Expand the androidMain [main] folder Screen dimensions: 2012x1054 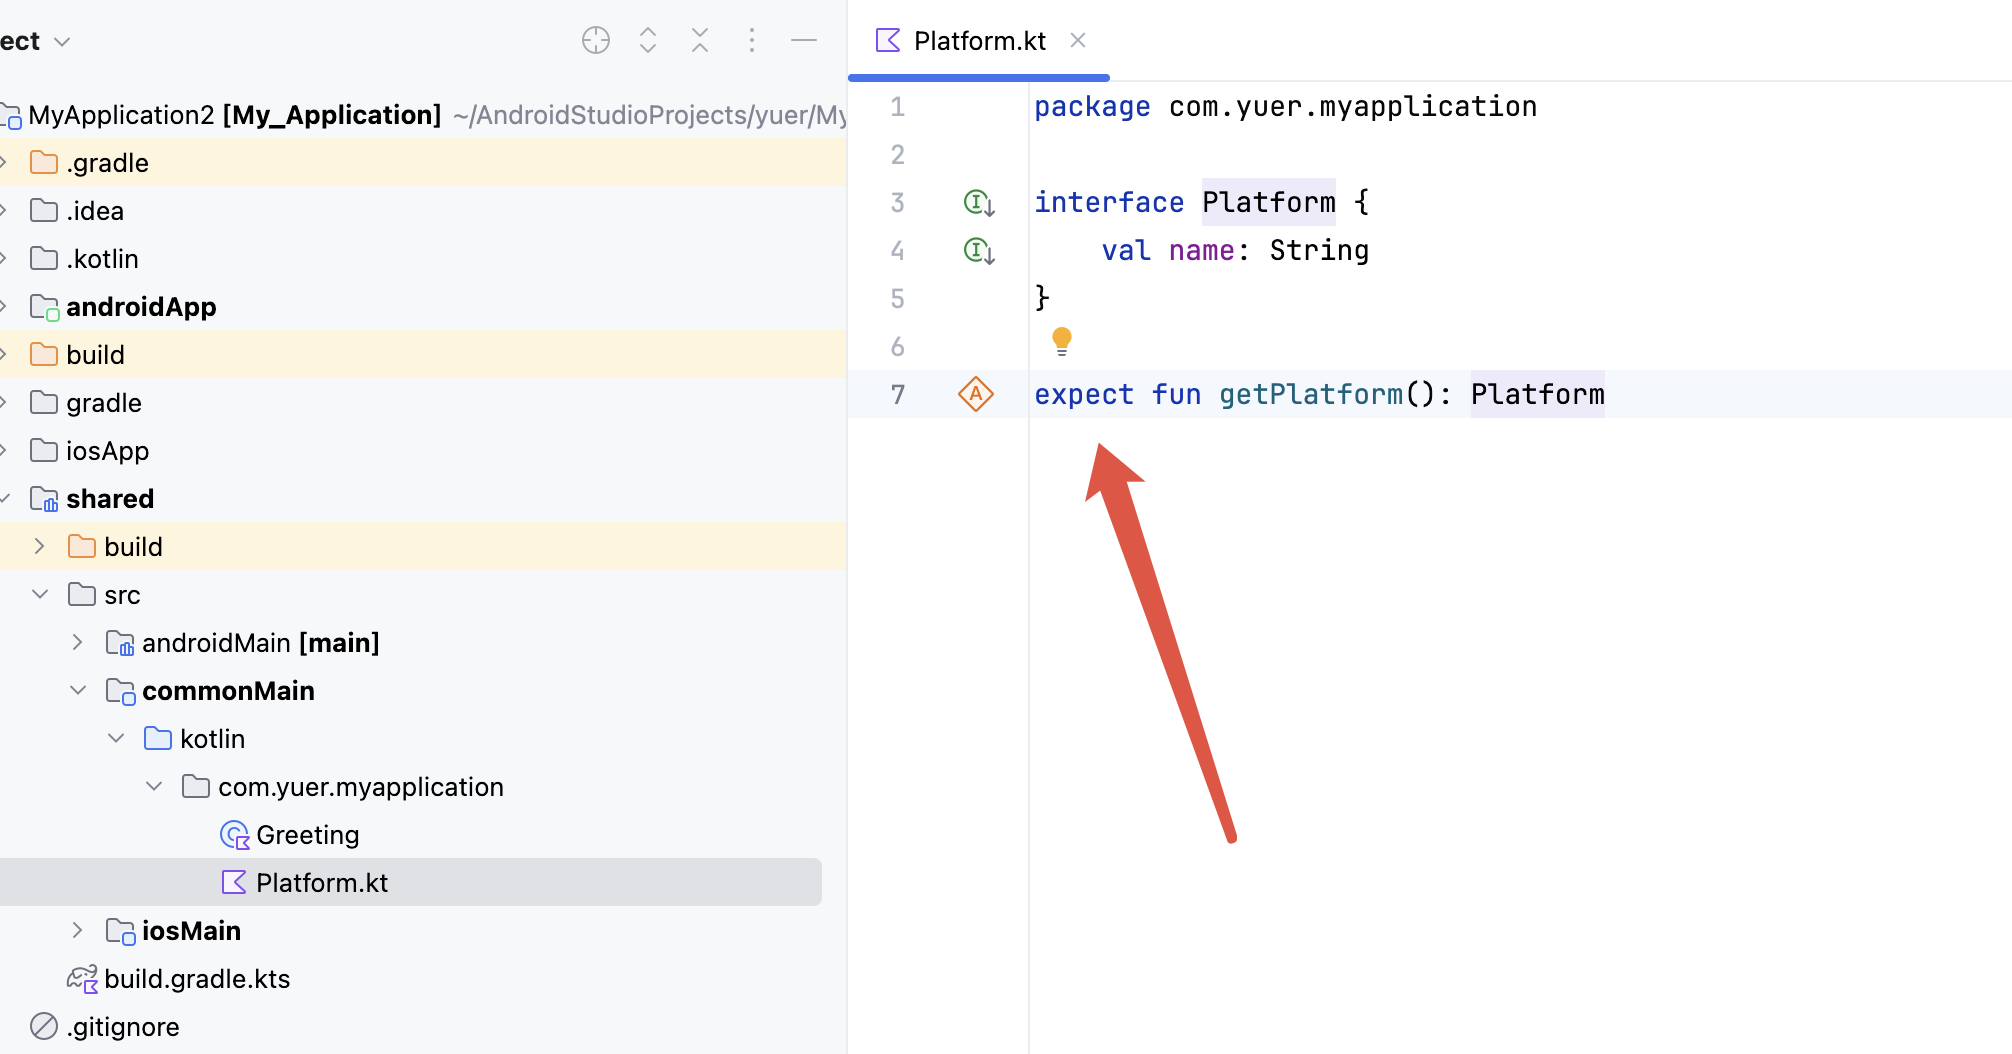pyautogui.click(x=78, y=642)
